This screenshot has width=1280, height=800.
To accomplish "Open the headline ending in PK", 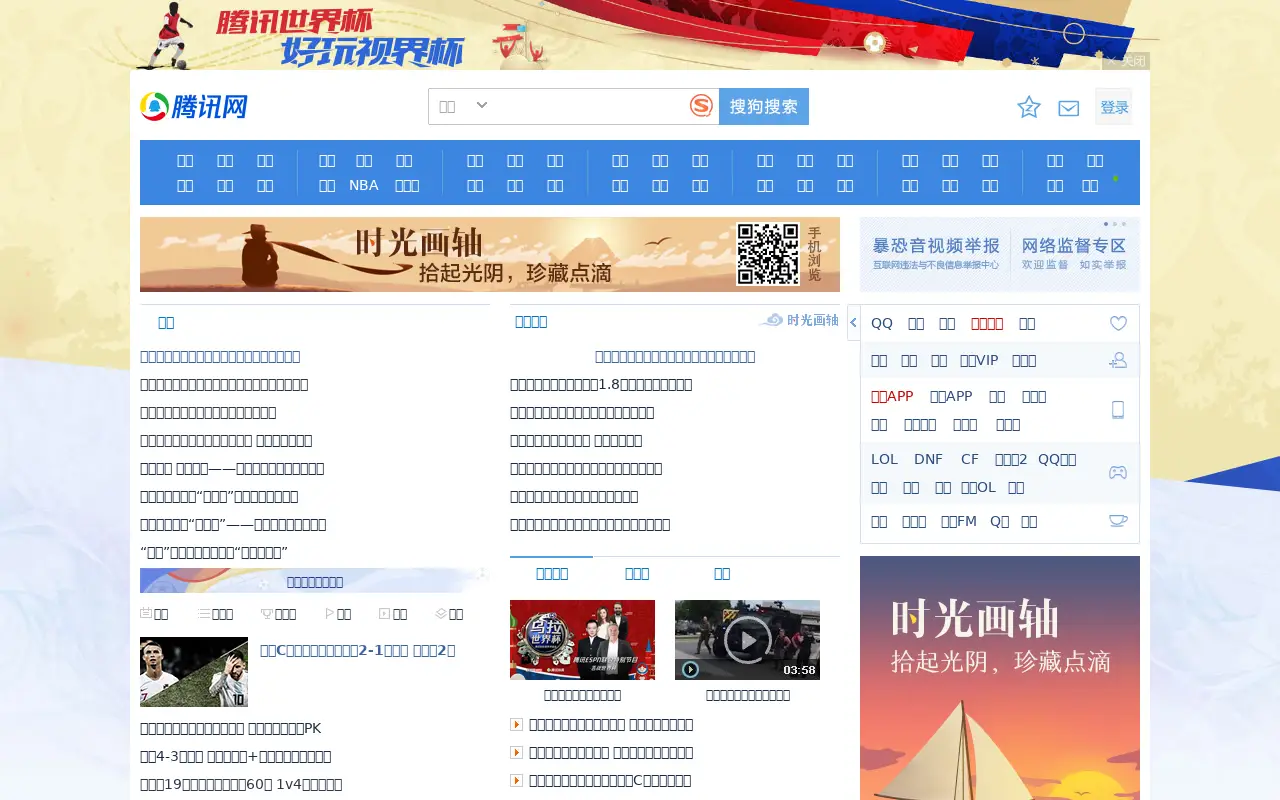I will tap(231, 728).
